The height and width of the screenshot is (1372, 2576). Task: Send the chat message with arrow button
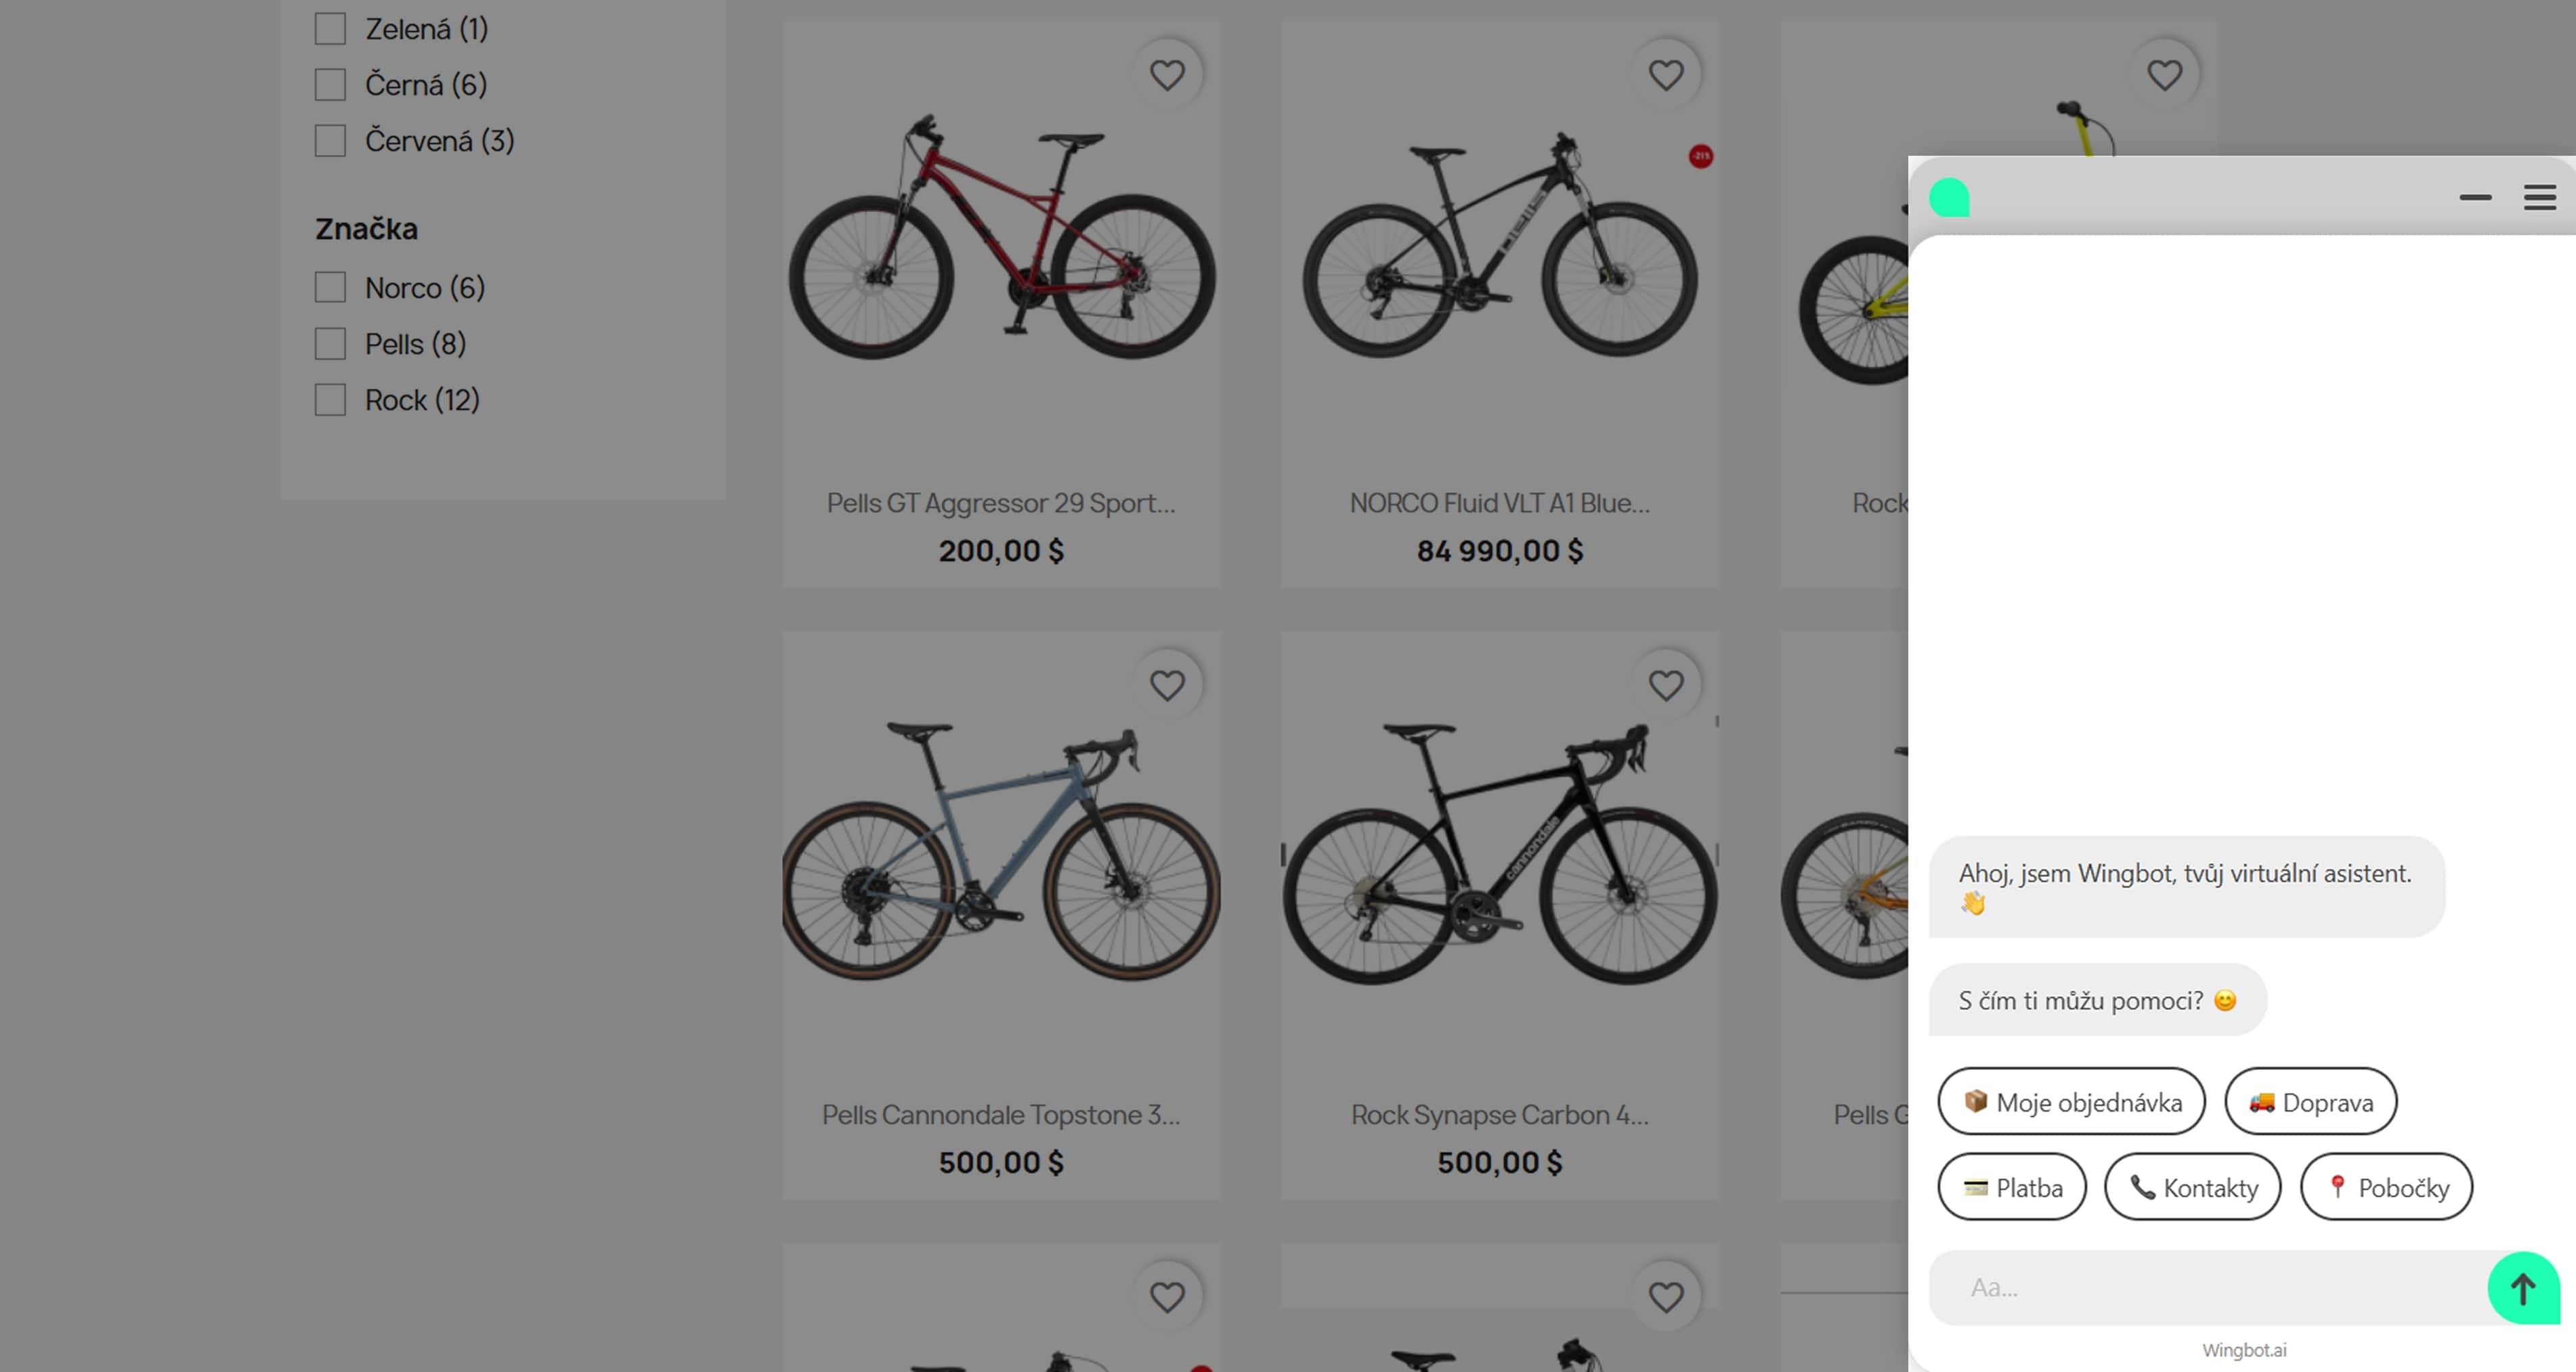[x=2522, y=1288]
